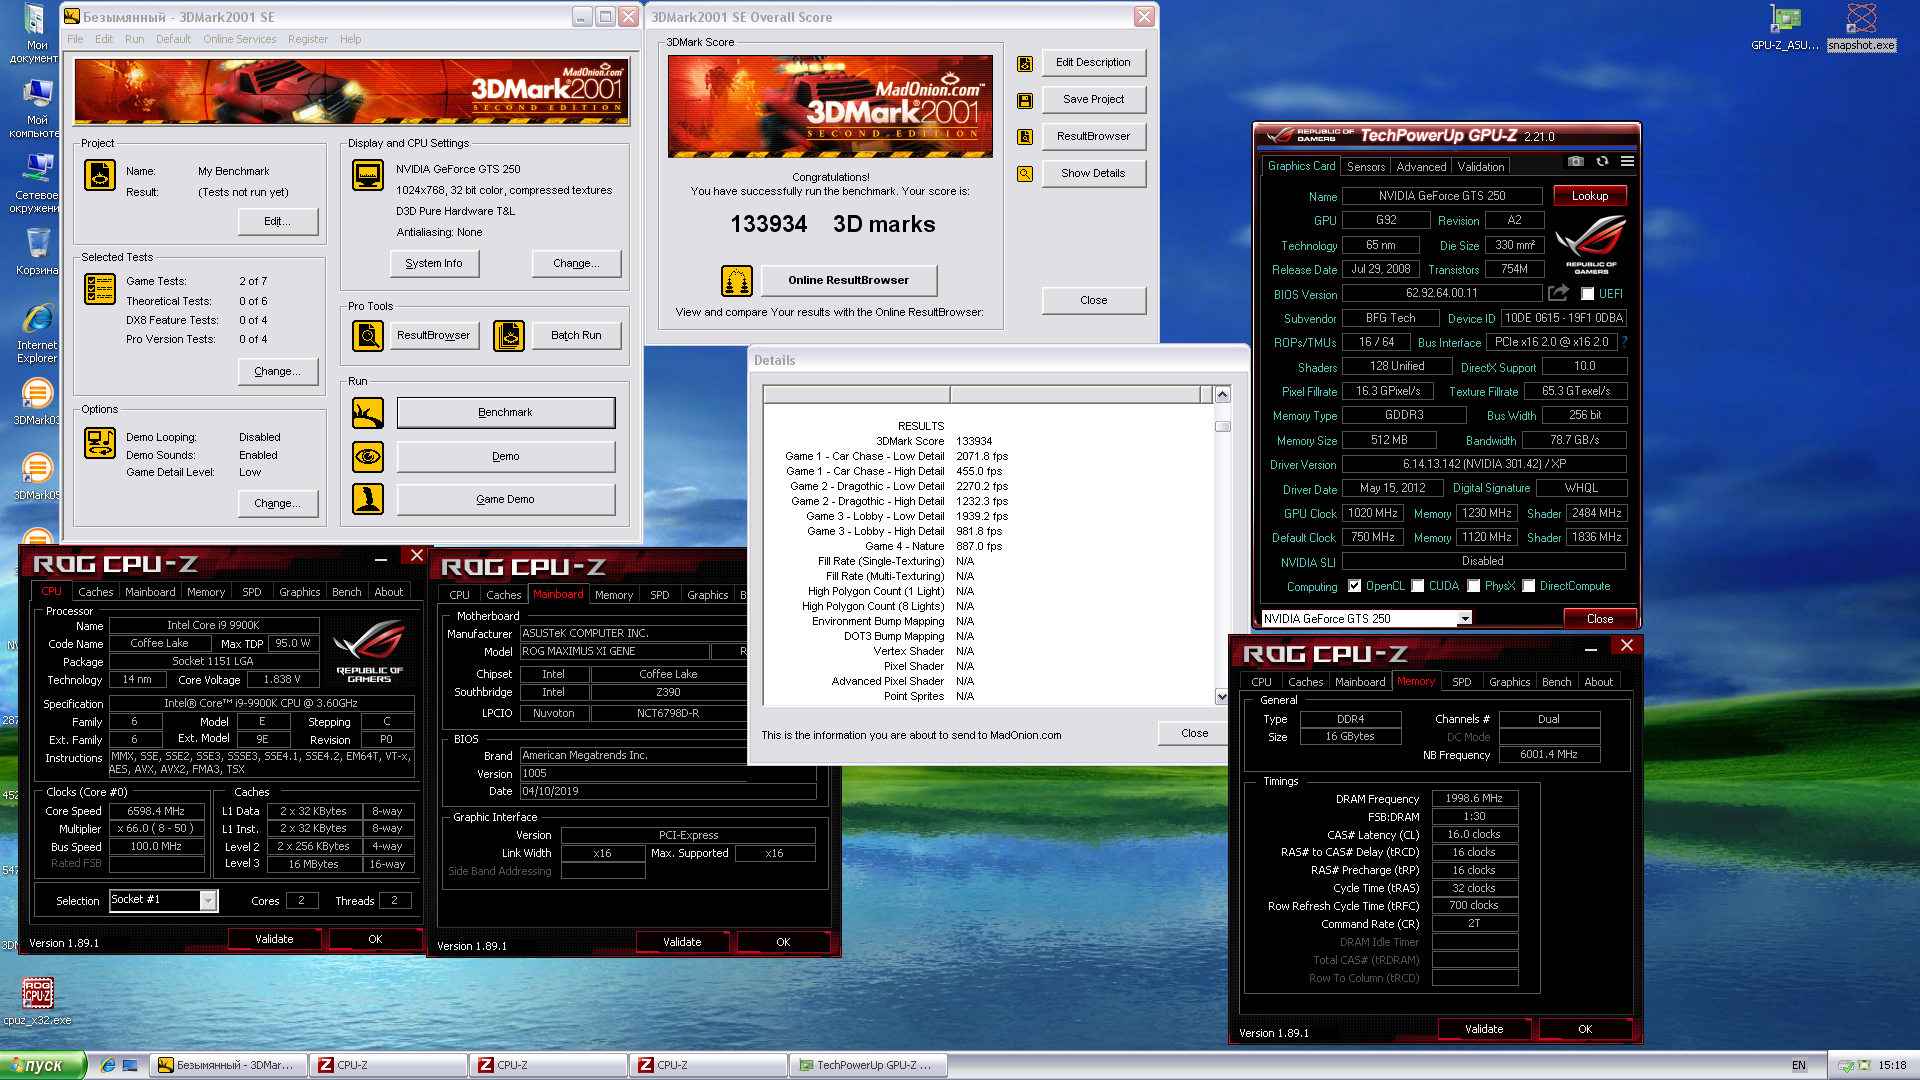Screen dimensions: 1920x1080
Task: Click the Batch Run button
Action: tap(576, 335)
